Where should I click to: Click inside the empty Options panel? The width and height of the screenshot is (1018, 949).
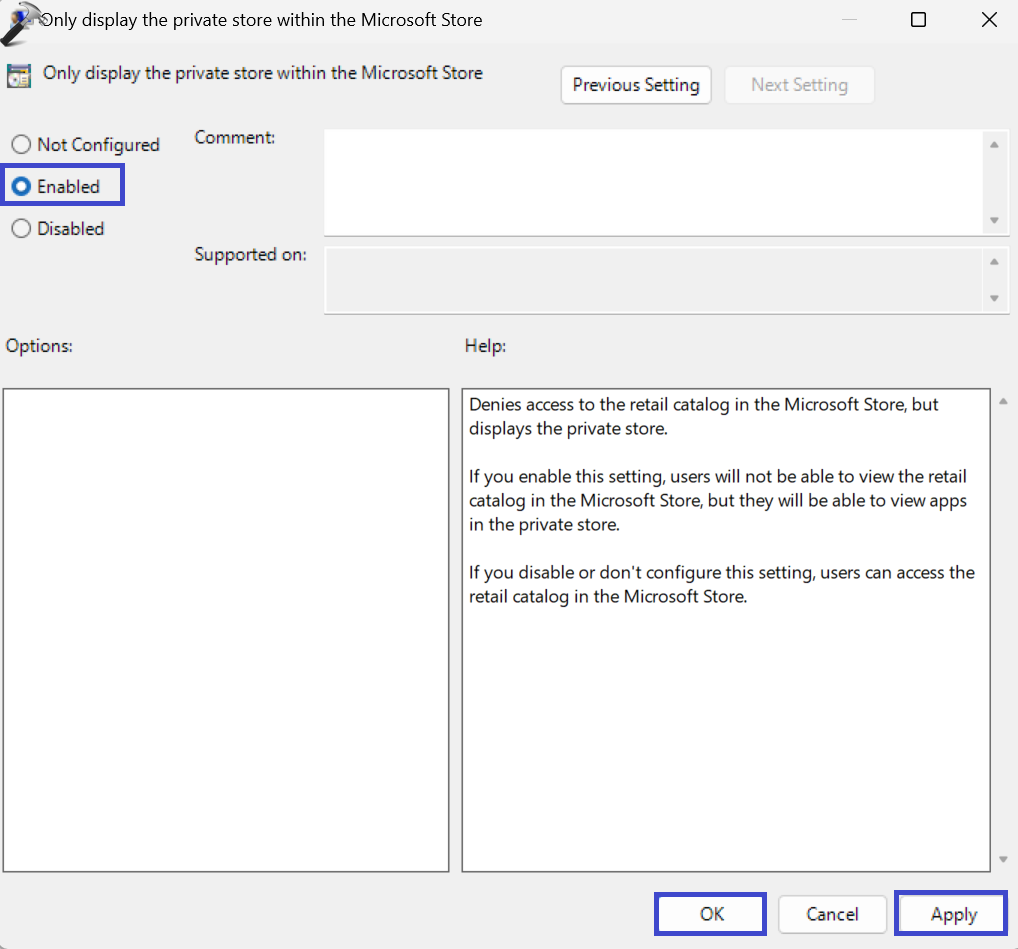coord(225,630)
